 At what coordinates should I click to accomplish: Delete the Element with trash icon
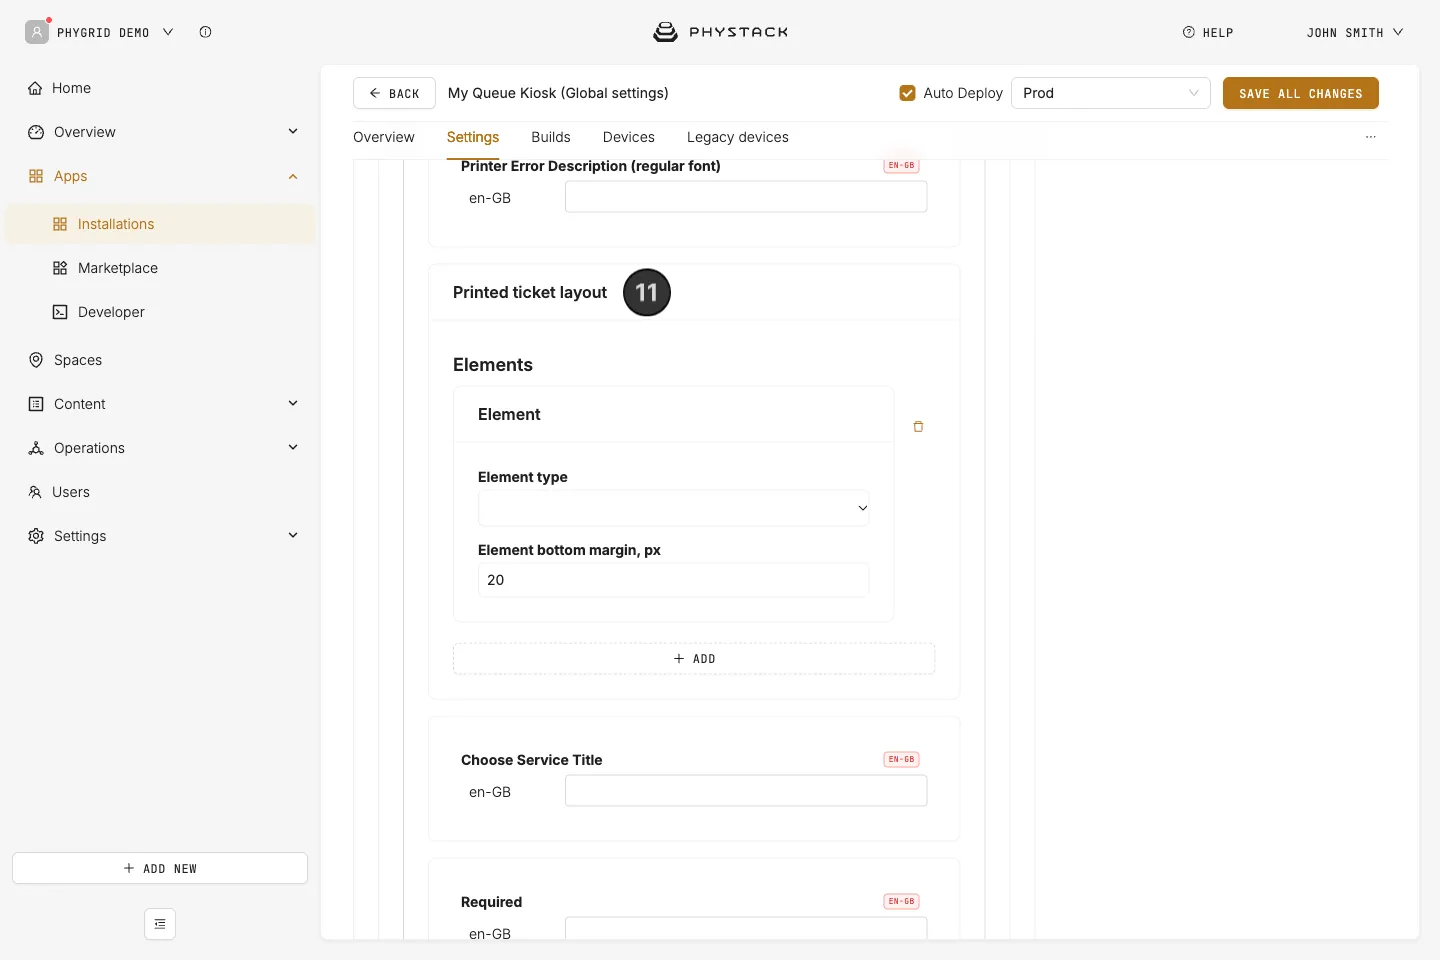pyautogui.click(x=918, y=427)
